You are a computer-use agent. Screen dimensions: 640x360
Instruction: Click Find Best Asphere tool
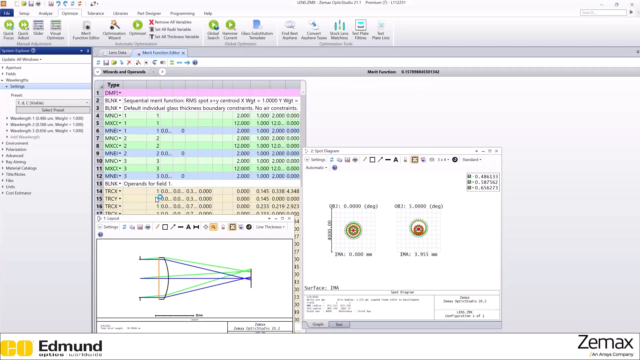pos(290,30)
